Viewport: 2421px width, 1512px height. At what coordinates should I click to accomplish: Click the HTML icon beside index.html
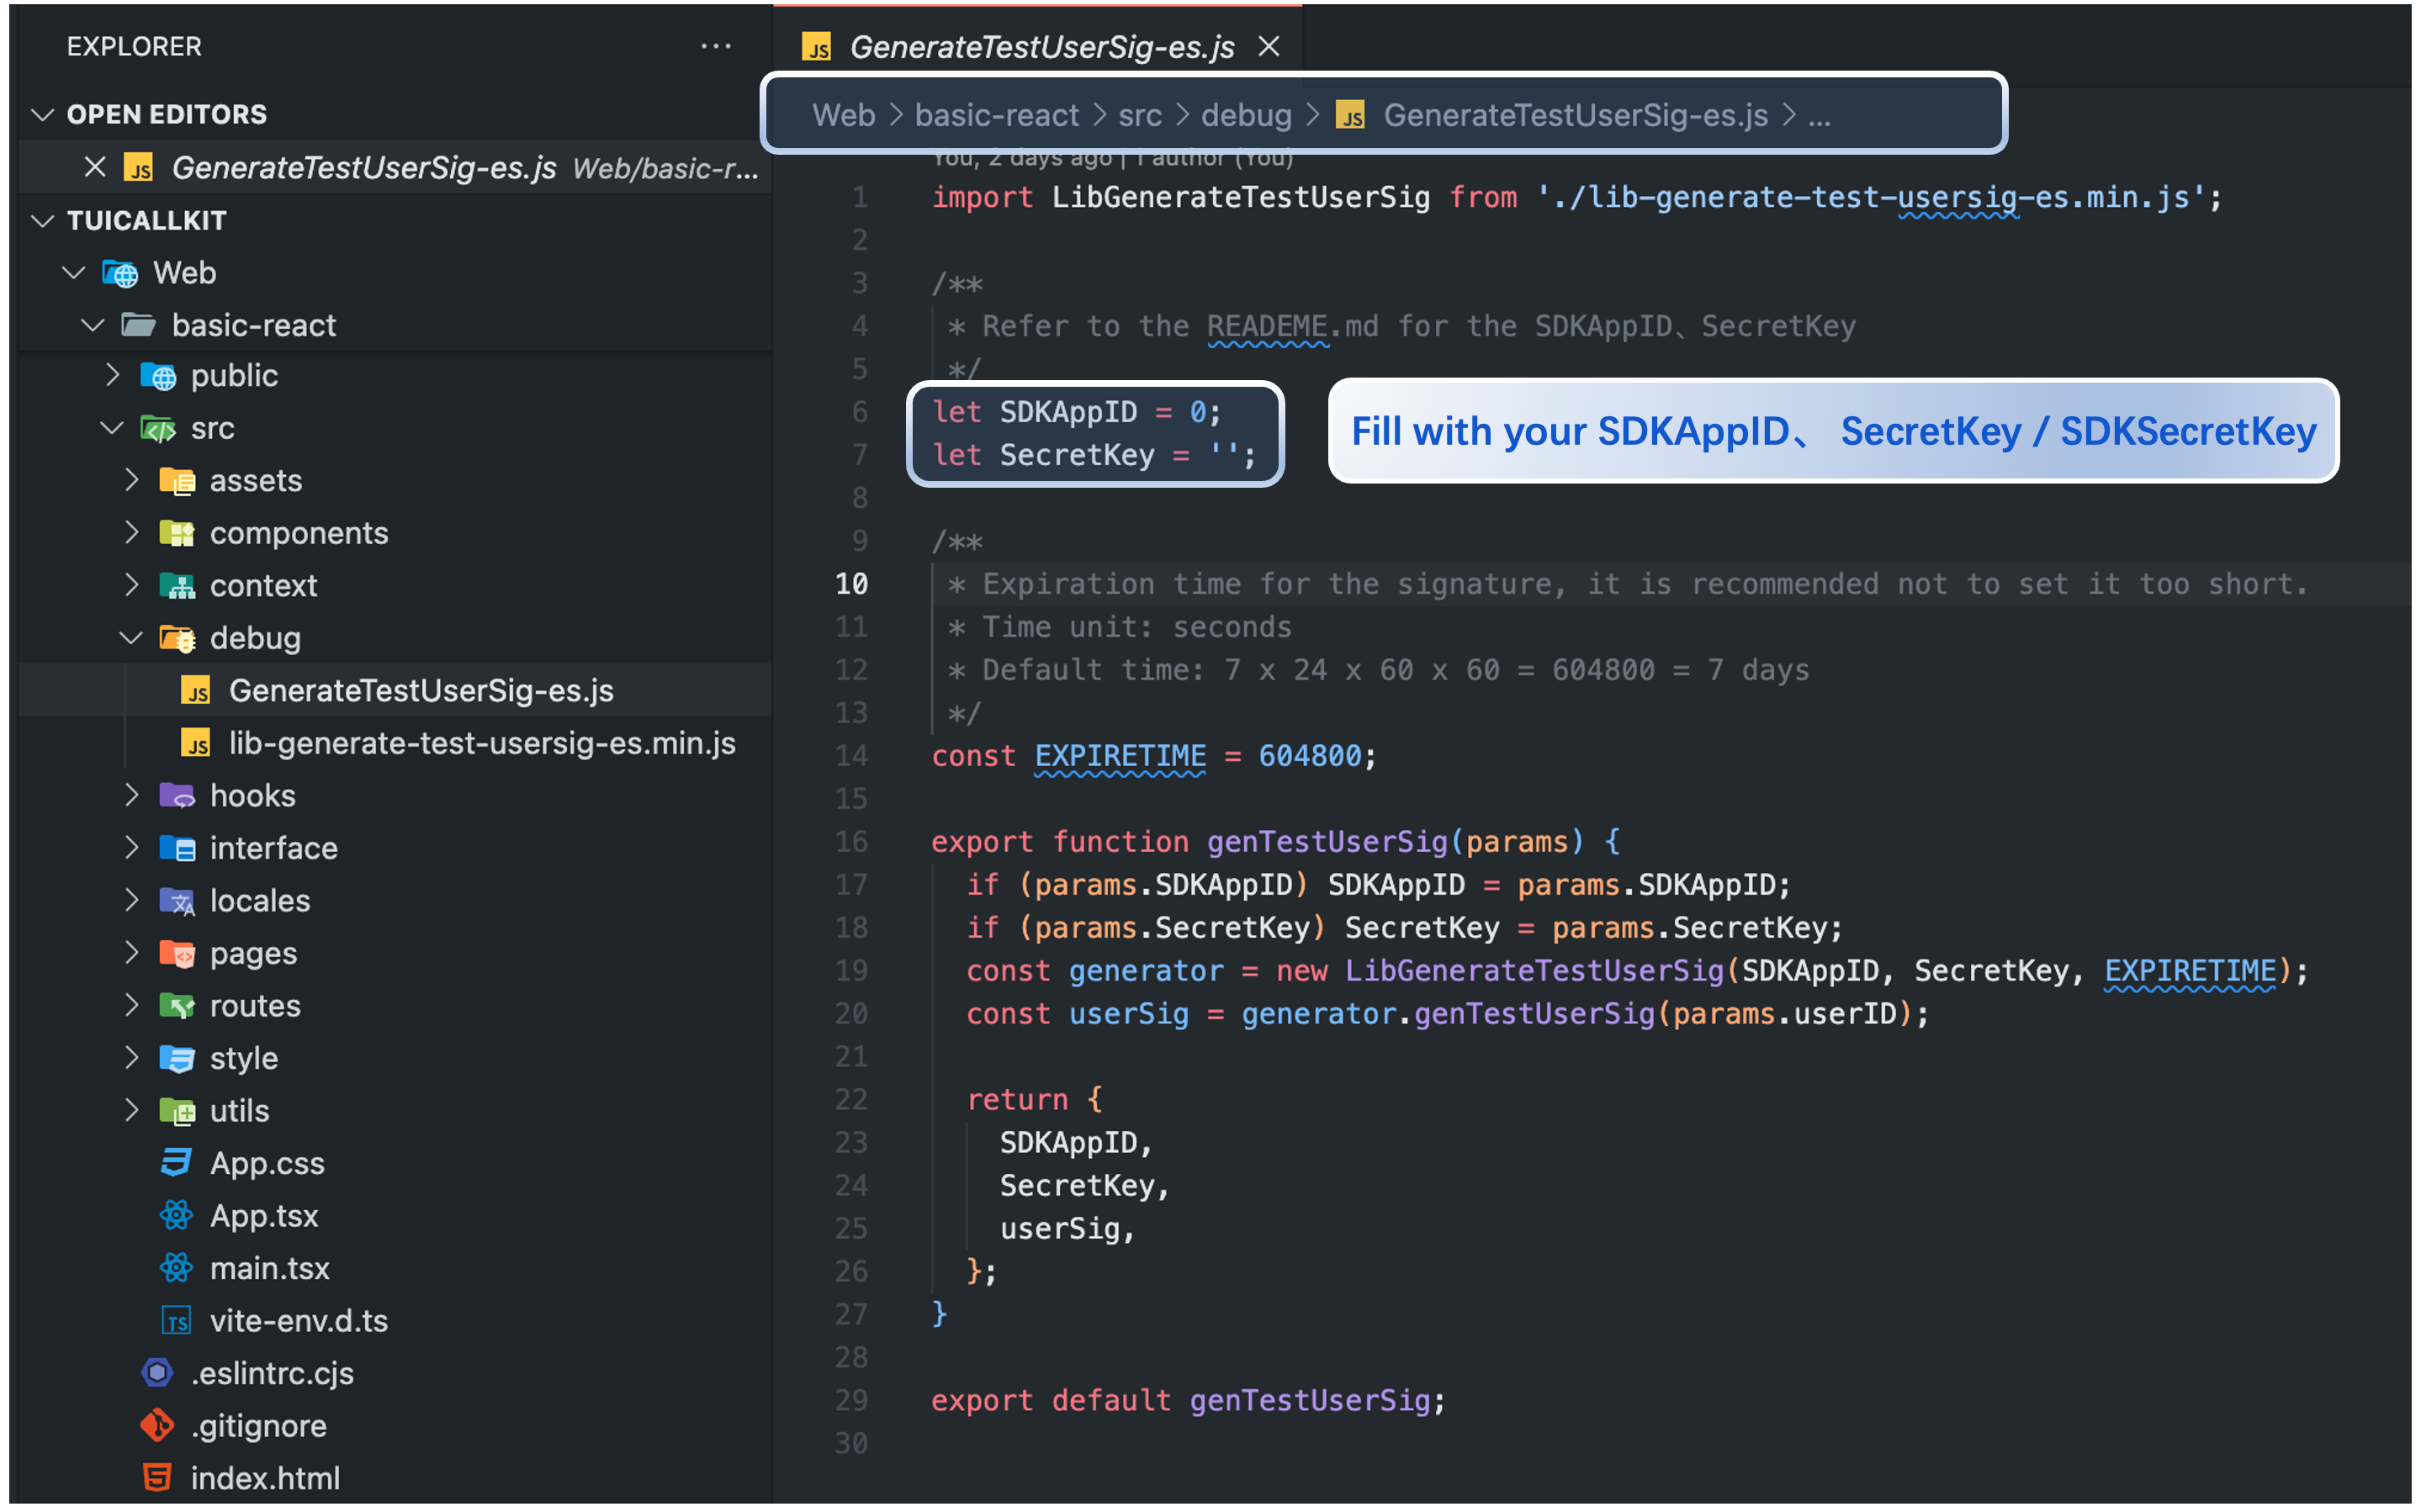pyautogui.click(x=156, y=1477)
